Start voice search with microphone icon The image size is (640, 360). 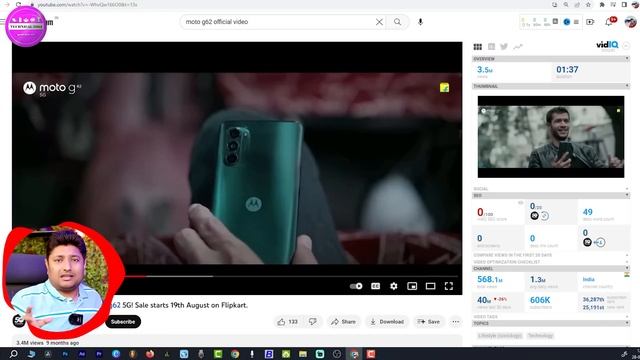coord(420,22)
